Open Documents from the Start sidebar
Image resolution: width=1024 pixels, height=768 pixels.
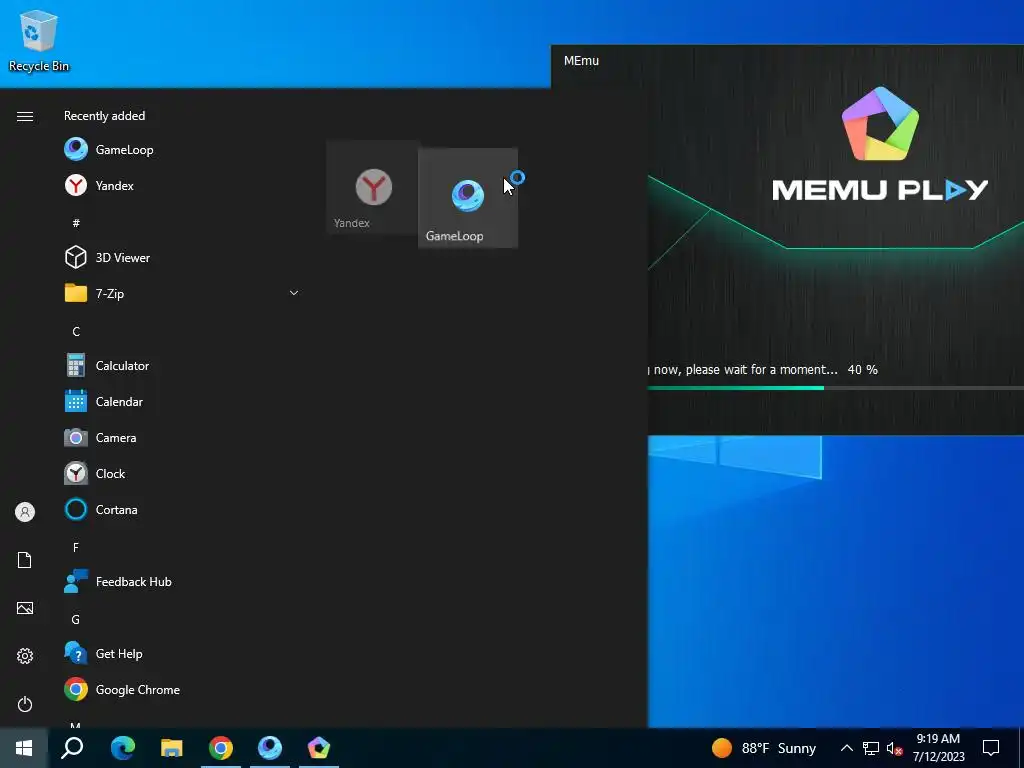[x=25, y=560]
